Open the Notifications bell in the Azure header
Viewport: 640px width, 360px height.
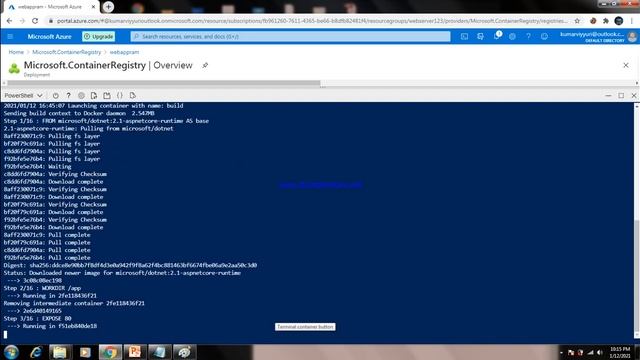497,36
